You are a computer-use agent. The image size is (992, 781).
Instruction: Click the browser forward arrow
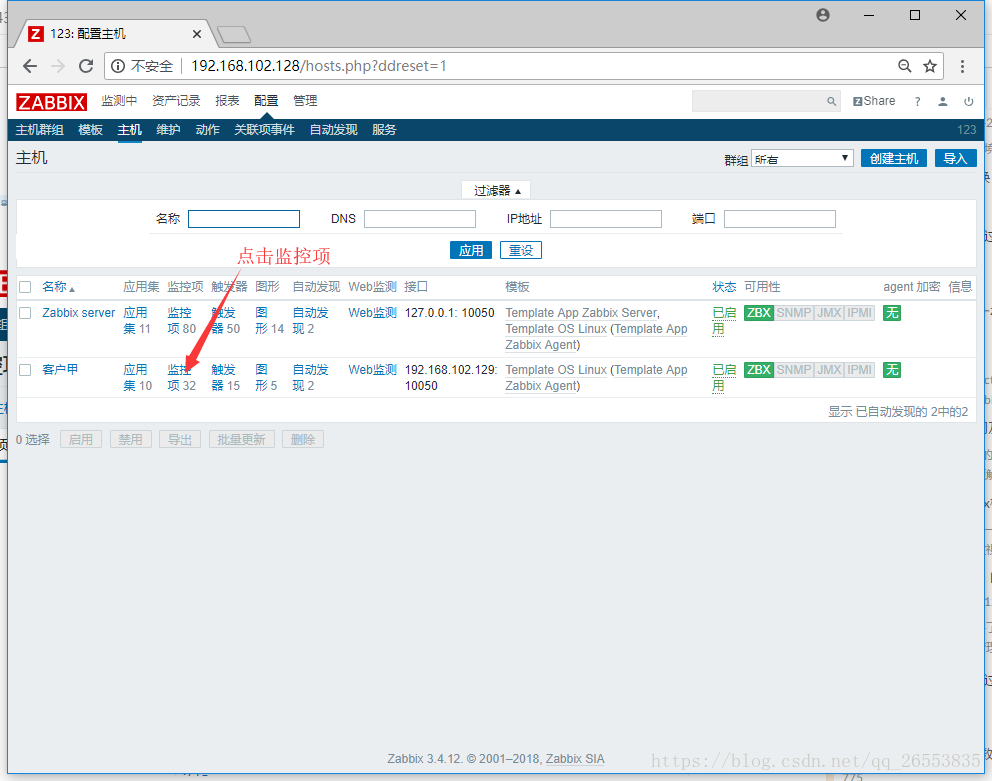(x=58, y=66)
